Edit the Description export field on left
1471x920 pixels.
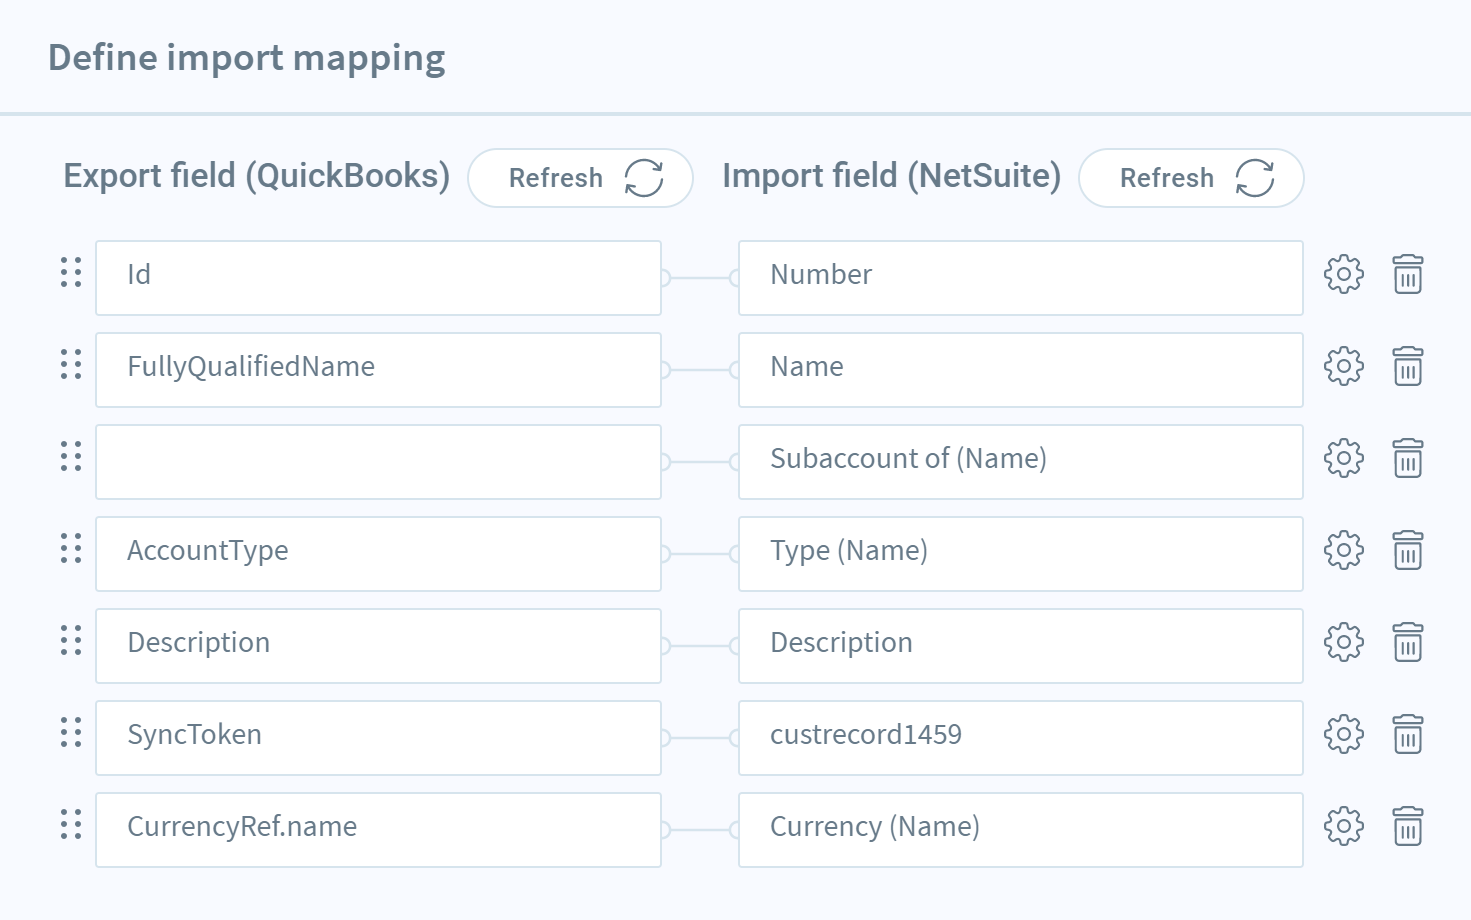point(378,646)
